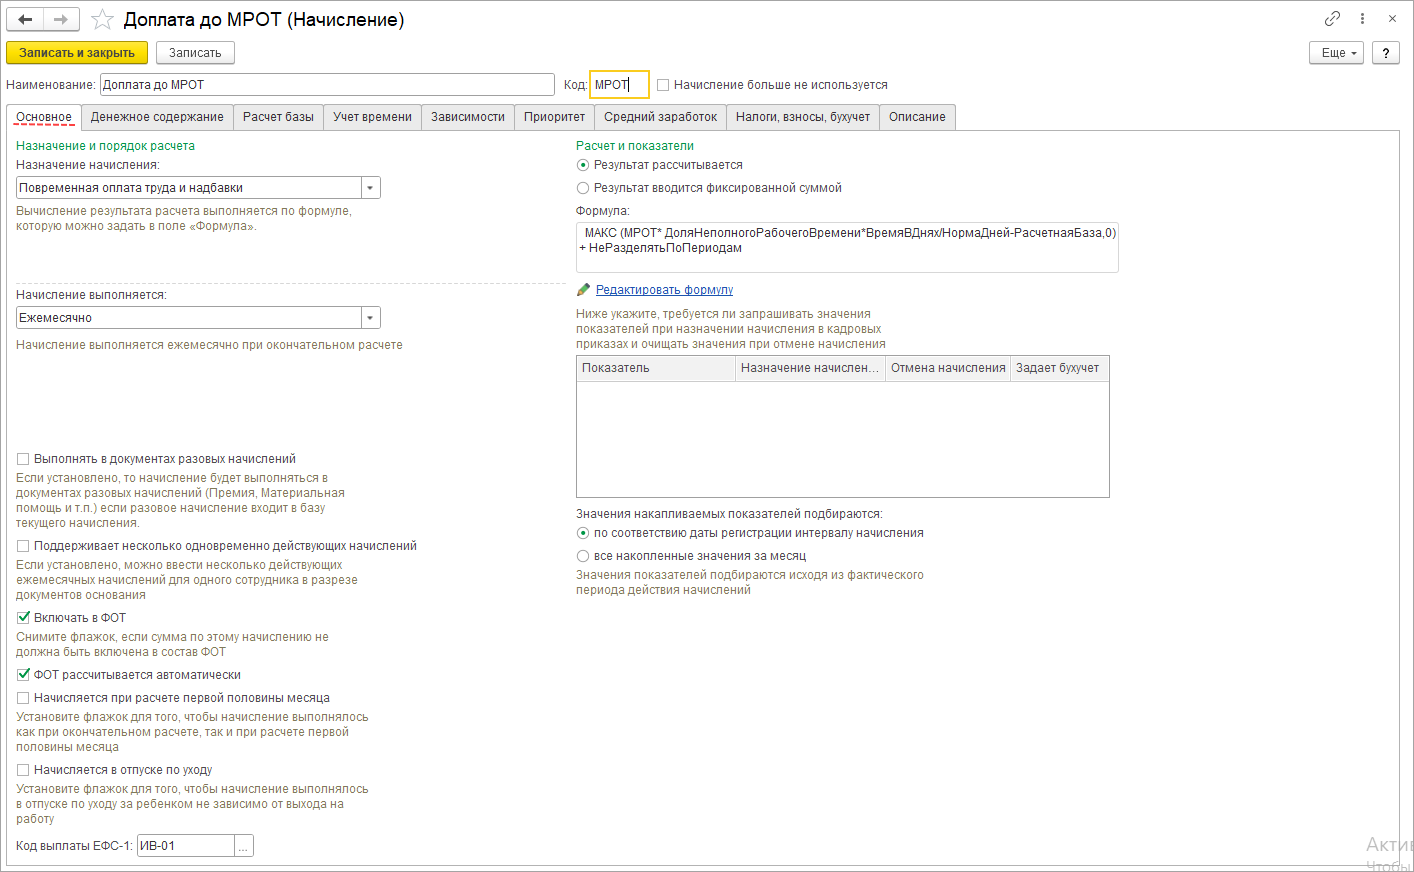1414x872 pixels.
Task: Go forward with the right arrow button
Action: pyautogui.click(x=61, y=19)
